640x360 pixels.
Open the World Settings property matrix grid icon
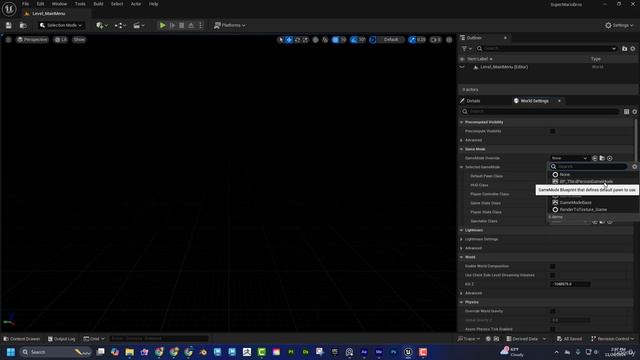click(627, 111)
